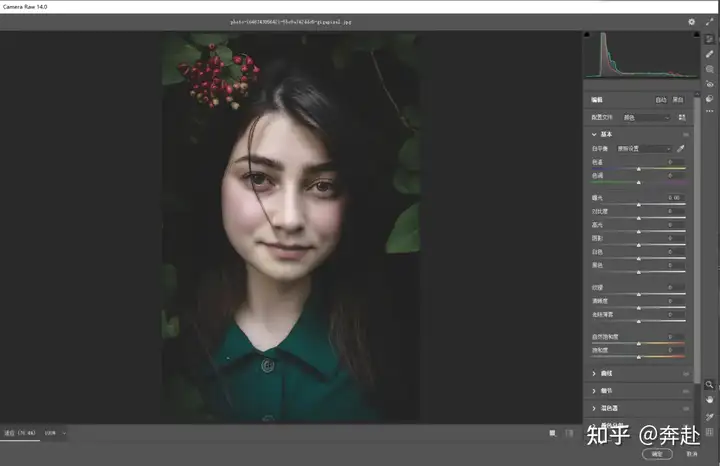This screenshot has width=720, height=466.
Task: Click the 对比度 contrast slider handle
Action: (x=639, y=219)
